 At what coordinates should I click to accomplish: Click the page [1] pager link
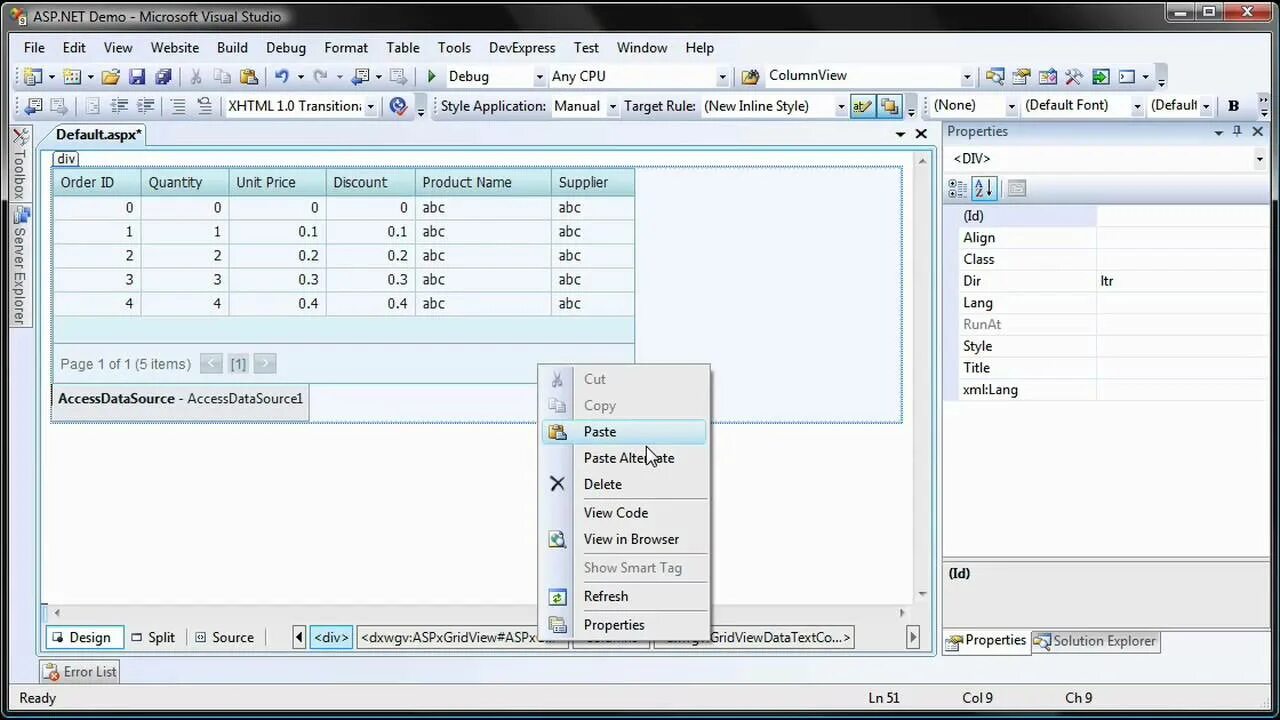click(238, 364)
